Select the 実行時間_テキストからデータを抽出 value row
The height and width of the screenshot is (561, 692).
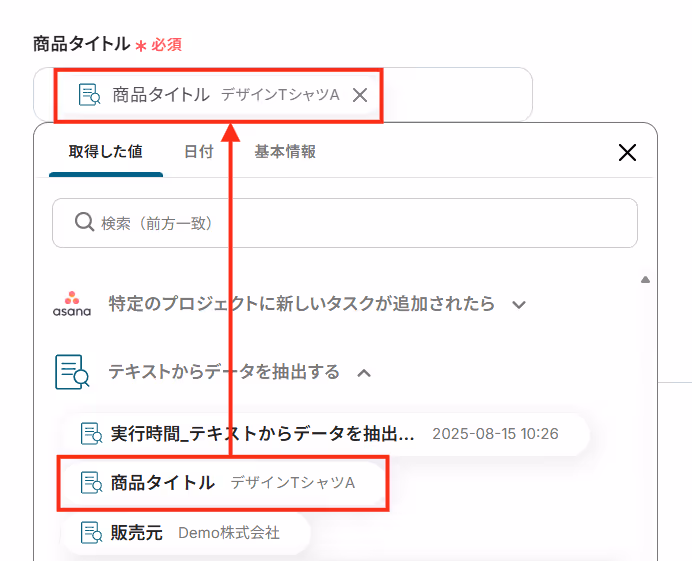[325, 434]
